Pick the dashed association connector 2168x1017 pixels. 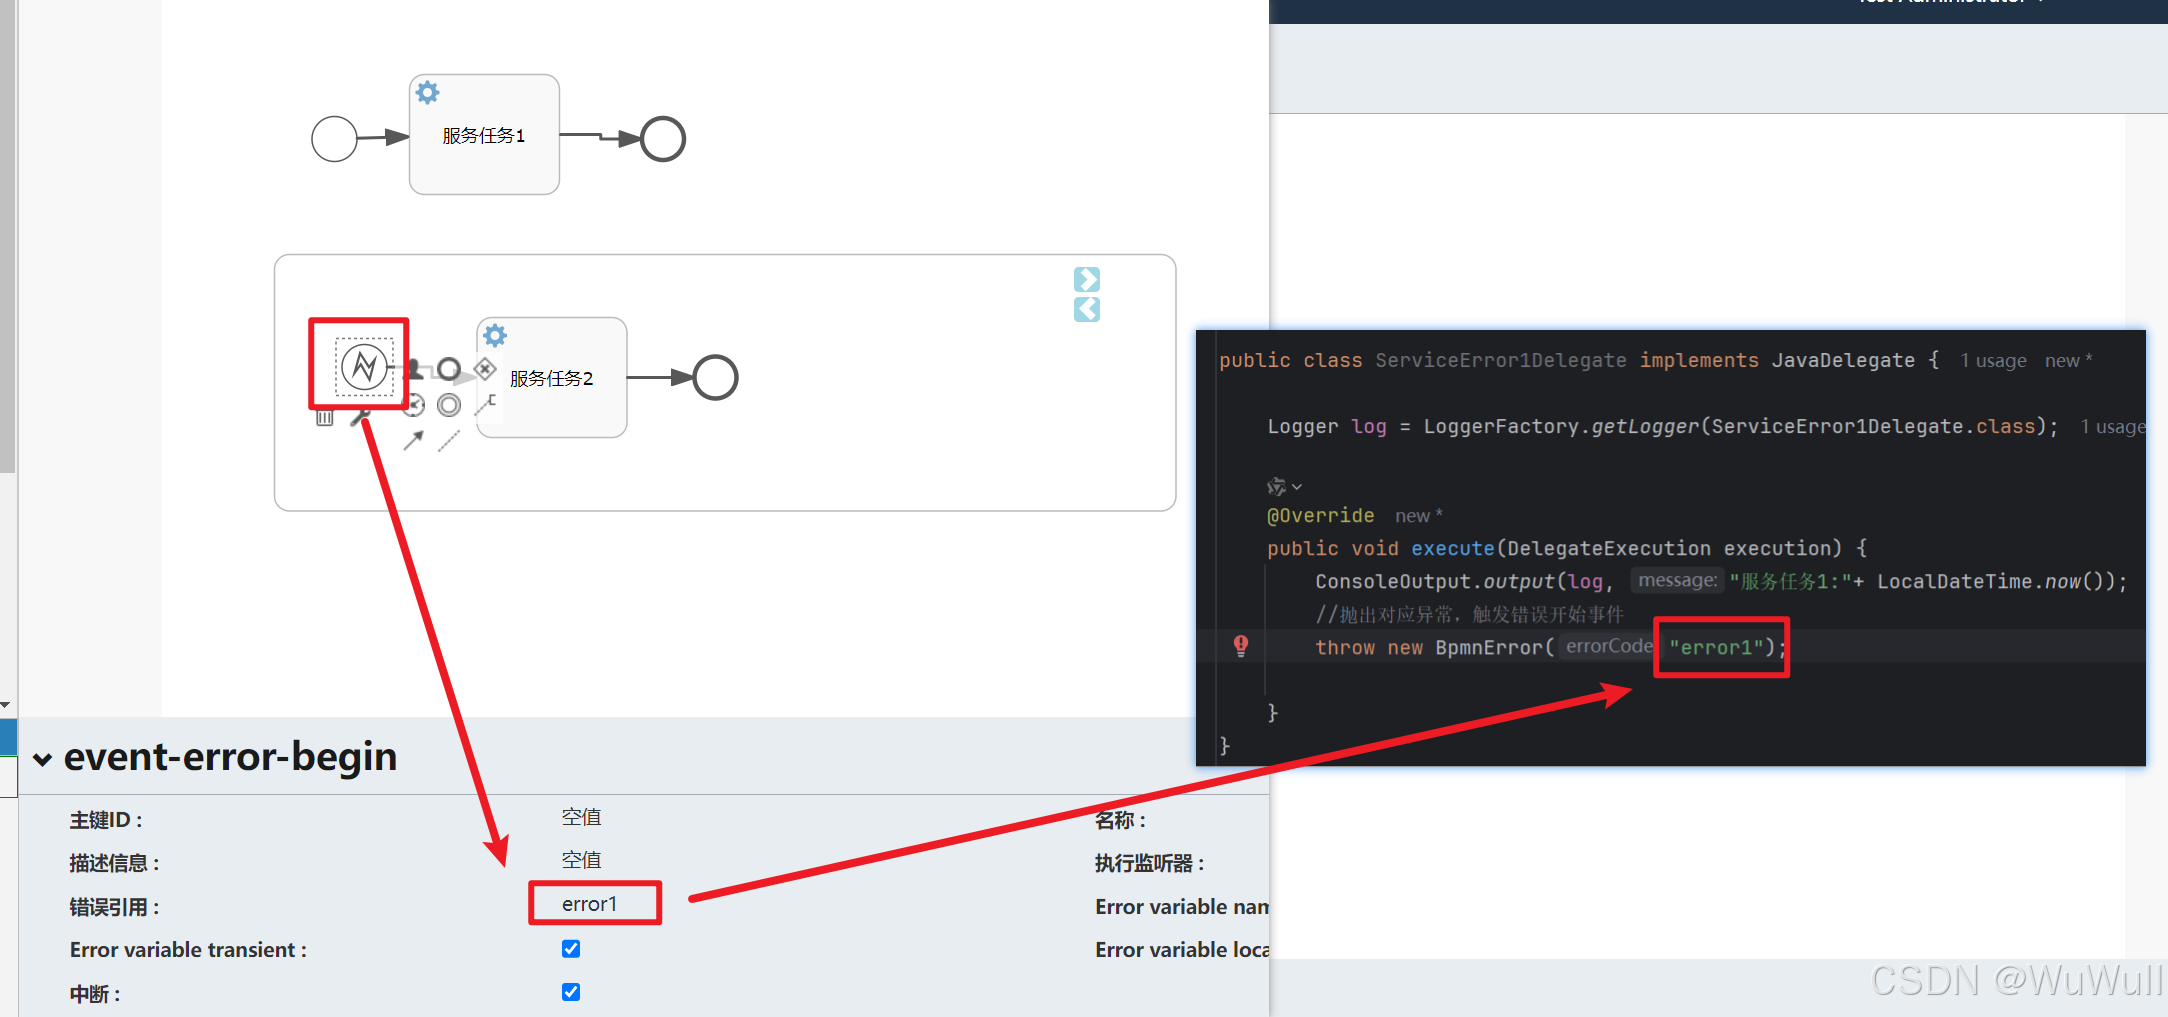click(x=449, y=440)
